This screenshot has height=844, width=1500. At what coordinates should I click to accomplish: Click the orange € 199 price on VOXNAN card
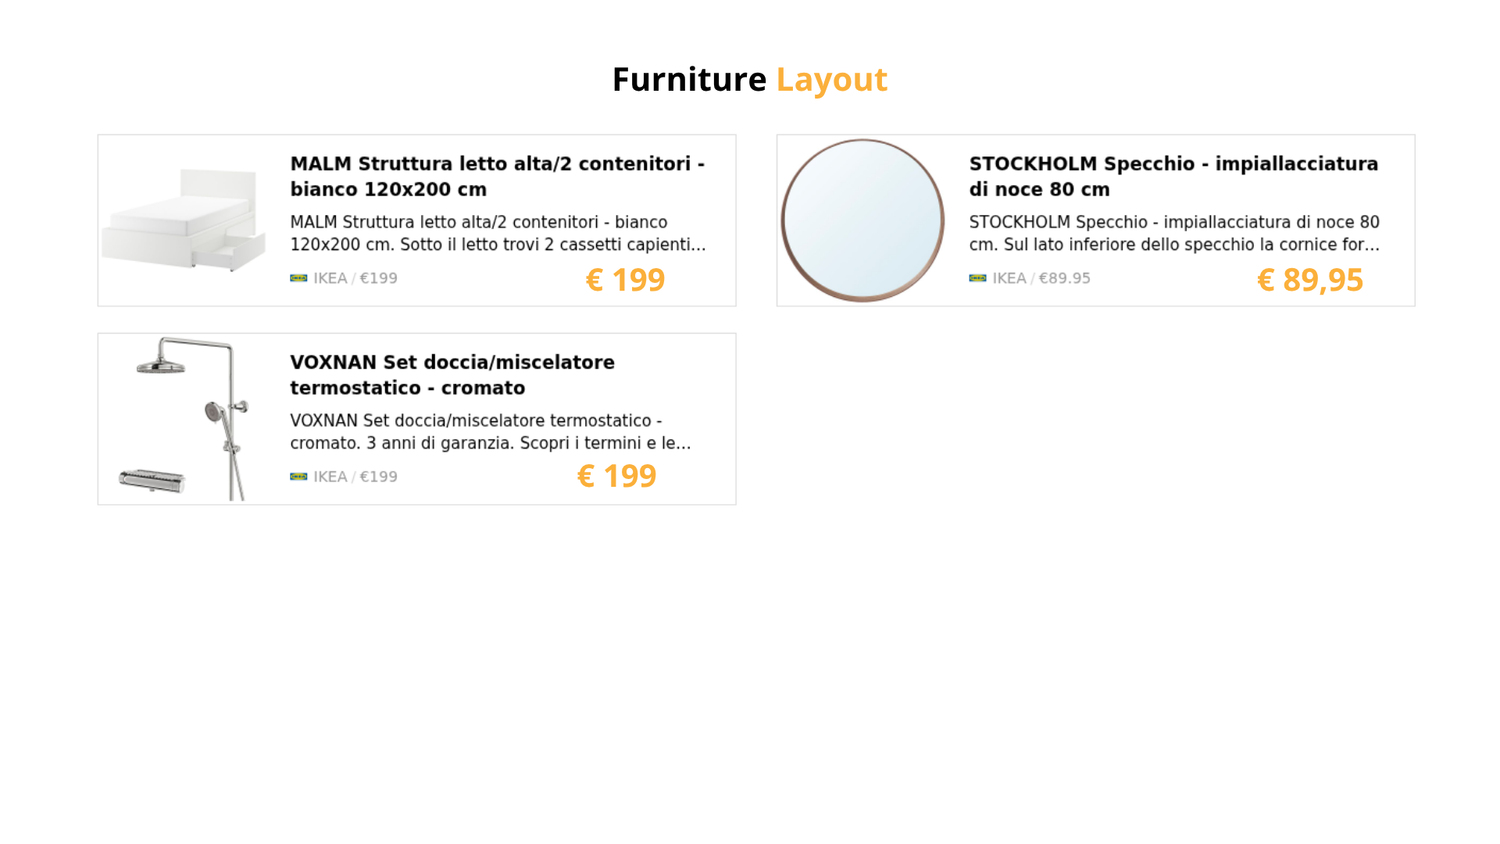click(616, 476)
